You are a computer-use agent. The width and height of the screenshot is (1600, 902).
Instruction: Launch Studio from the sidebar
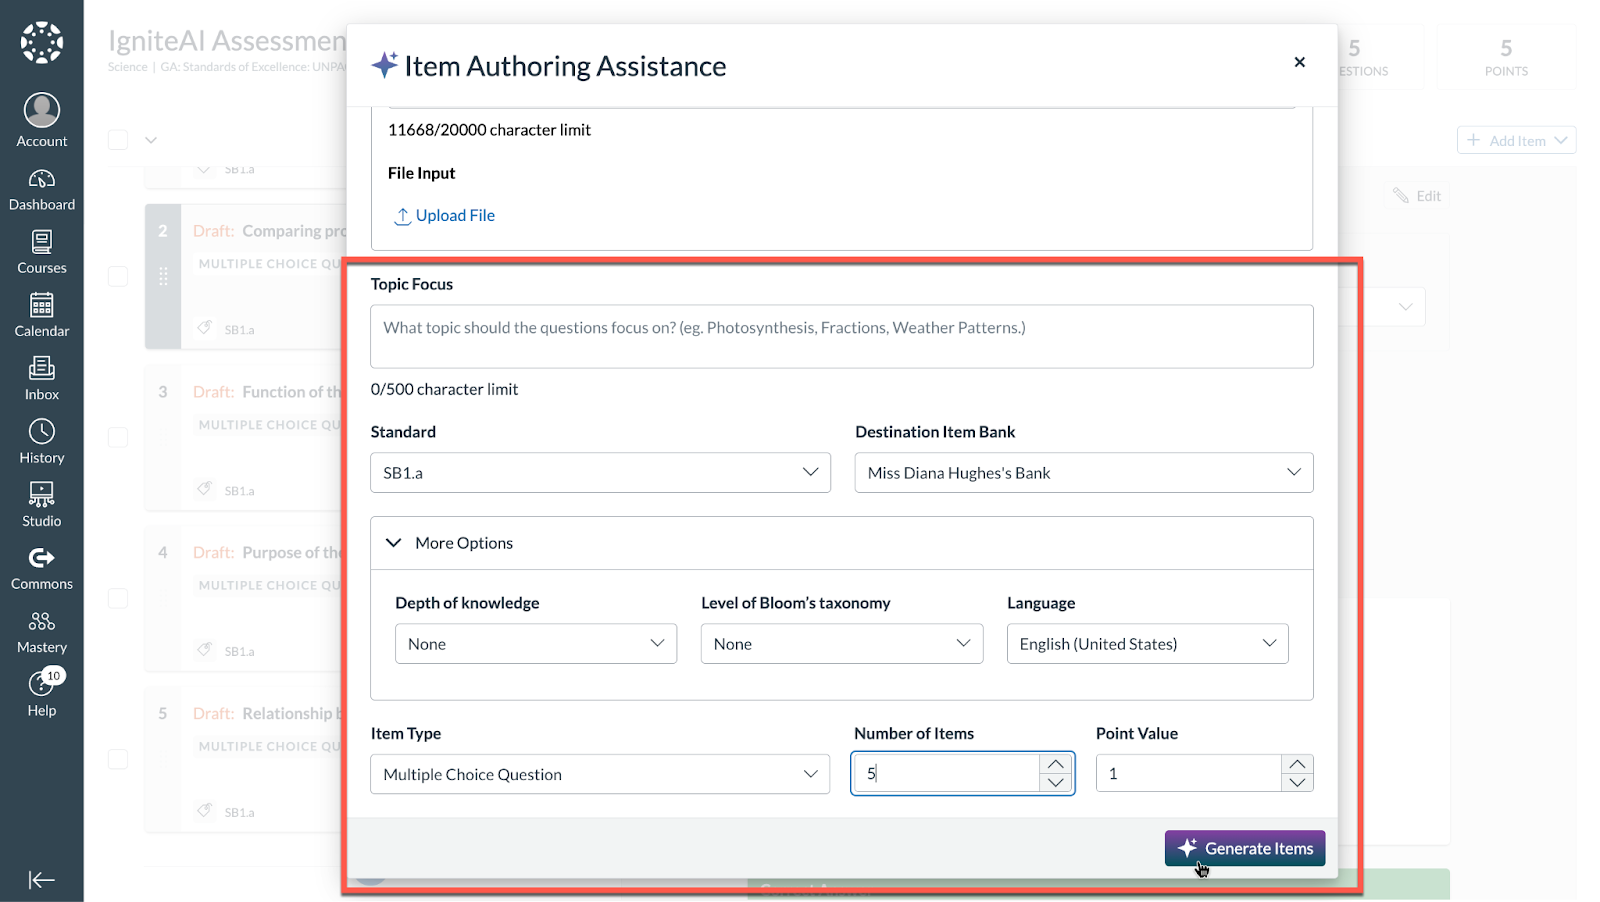click(42, 505)
